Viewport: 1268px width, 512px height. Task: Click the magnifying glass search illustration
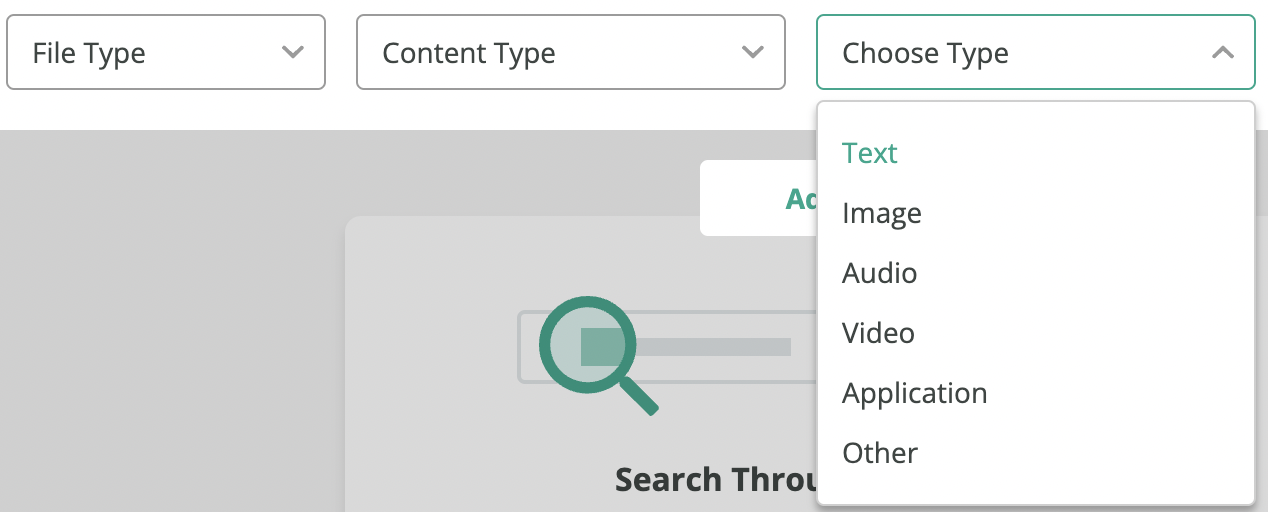tap(599, 355)
